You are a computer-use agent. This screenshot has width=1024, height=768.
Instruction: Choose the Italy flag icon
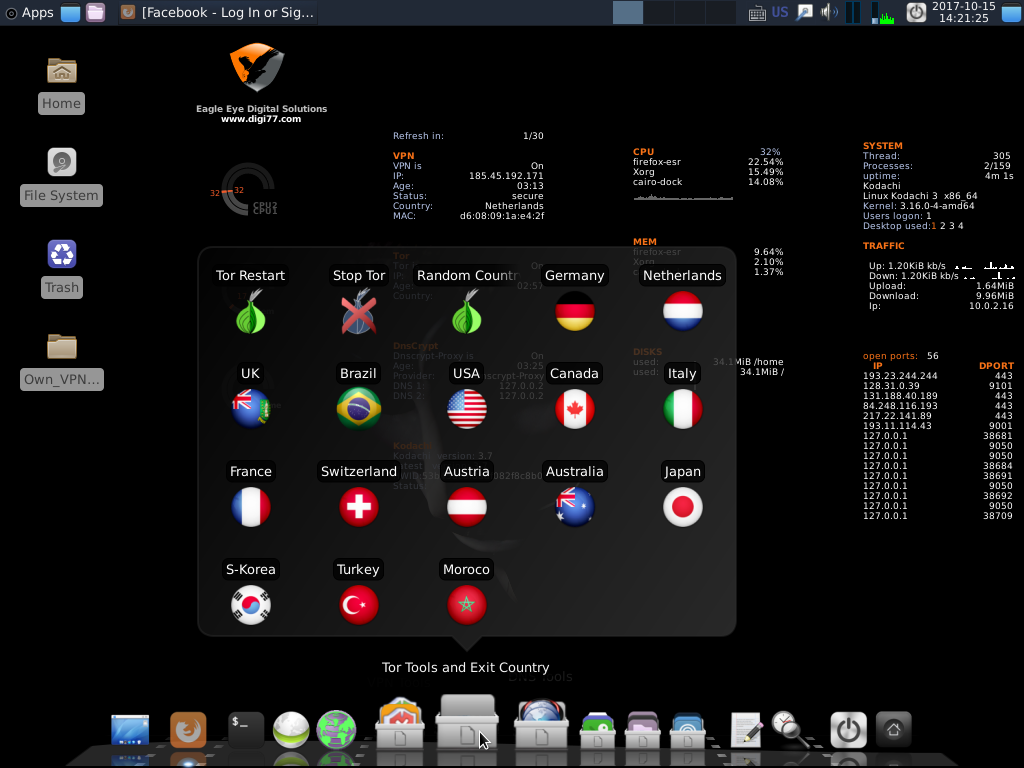pos(682,409)
